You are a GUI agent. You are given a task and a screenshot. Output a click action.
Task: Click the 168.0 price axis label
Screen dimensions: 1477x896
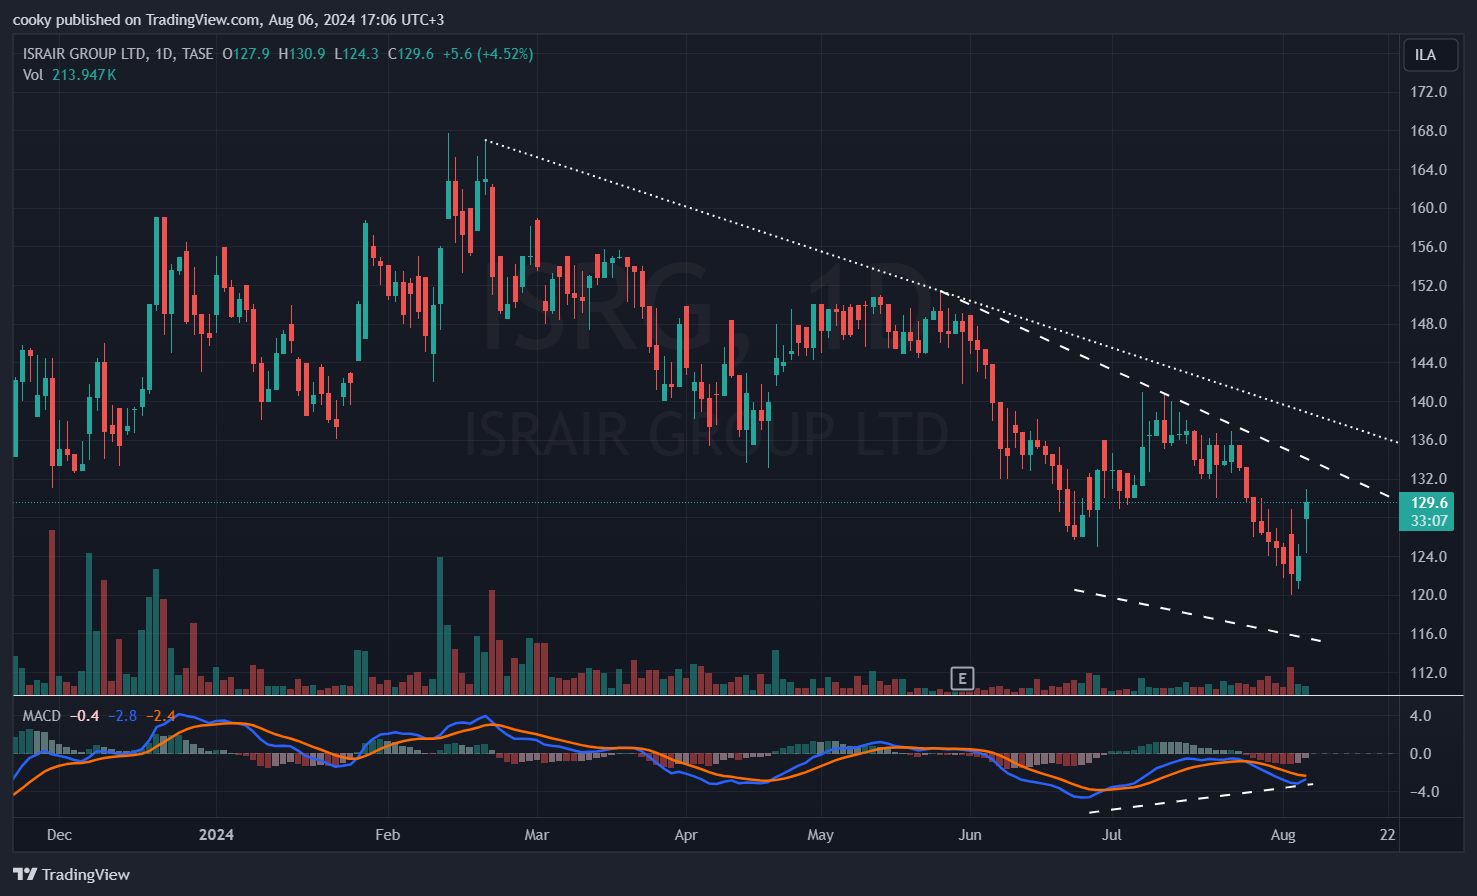tap(1428, 131)
